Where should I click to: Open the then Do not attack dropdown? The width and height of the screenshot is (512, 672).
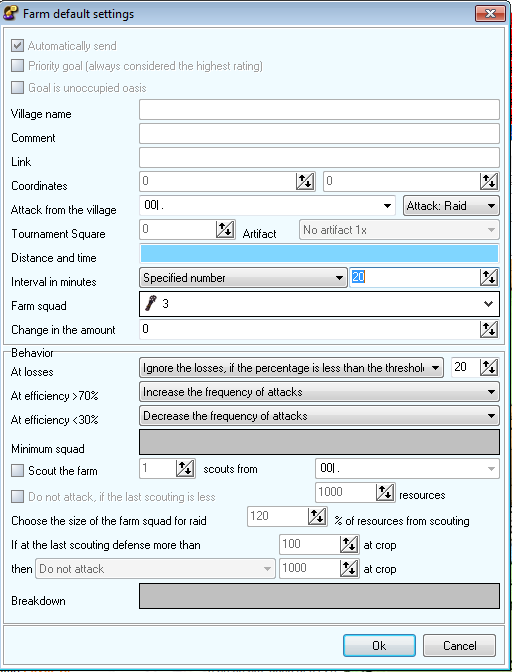(155, 569)
